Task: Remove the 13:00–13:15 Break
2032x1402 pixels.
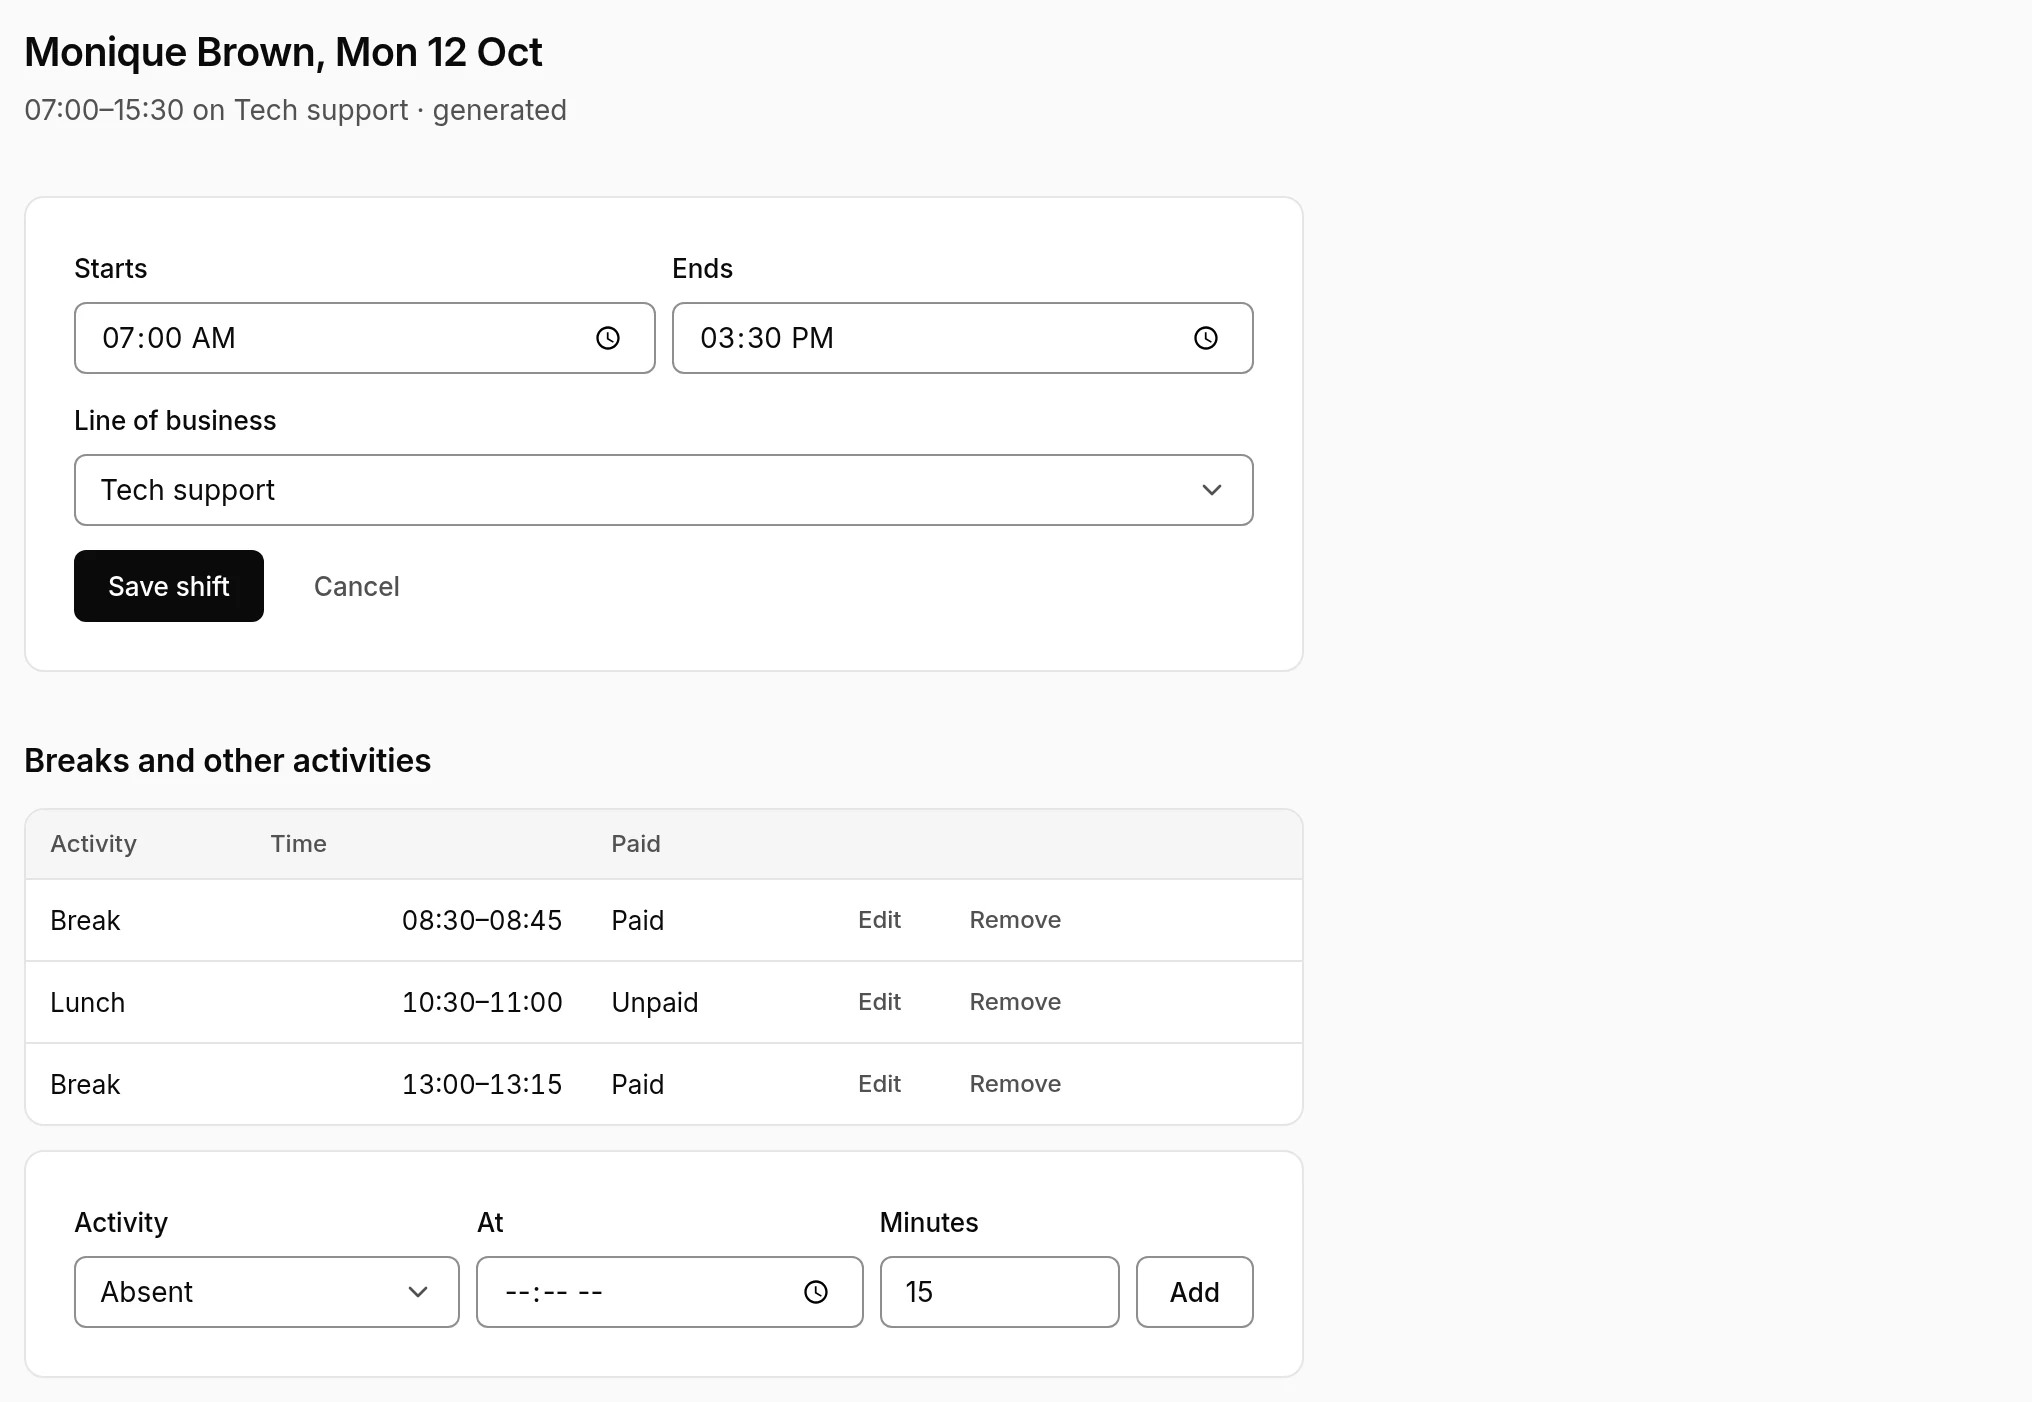Action: point(1015,1084)
